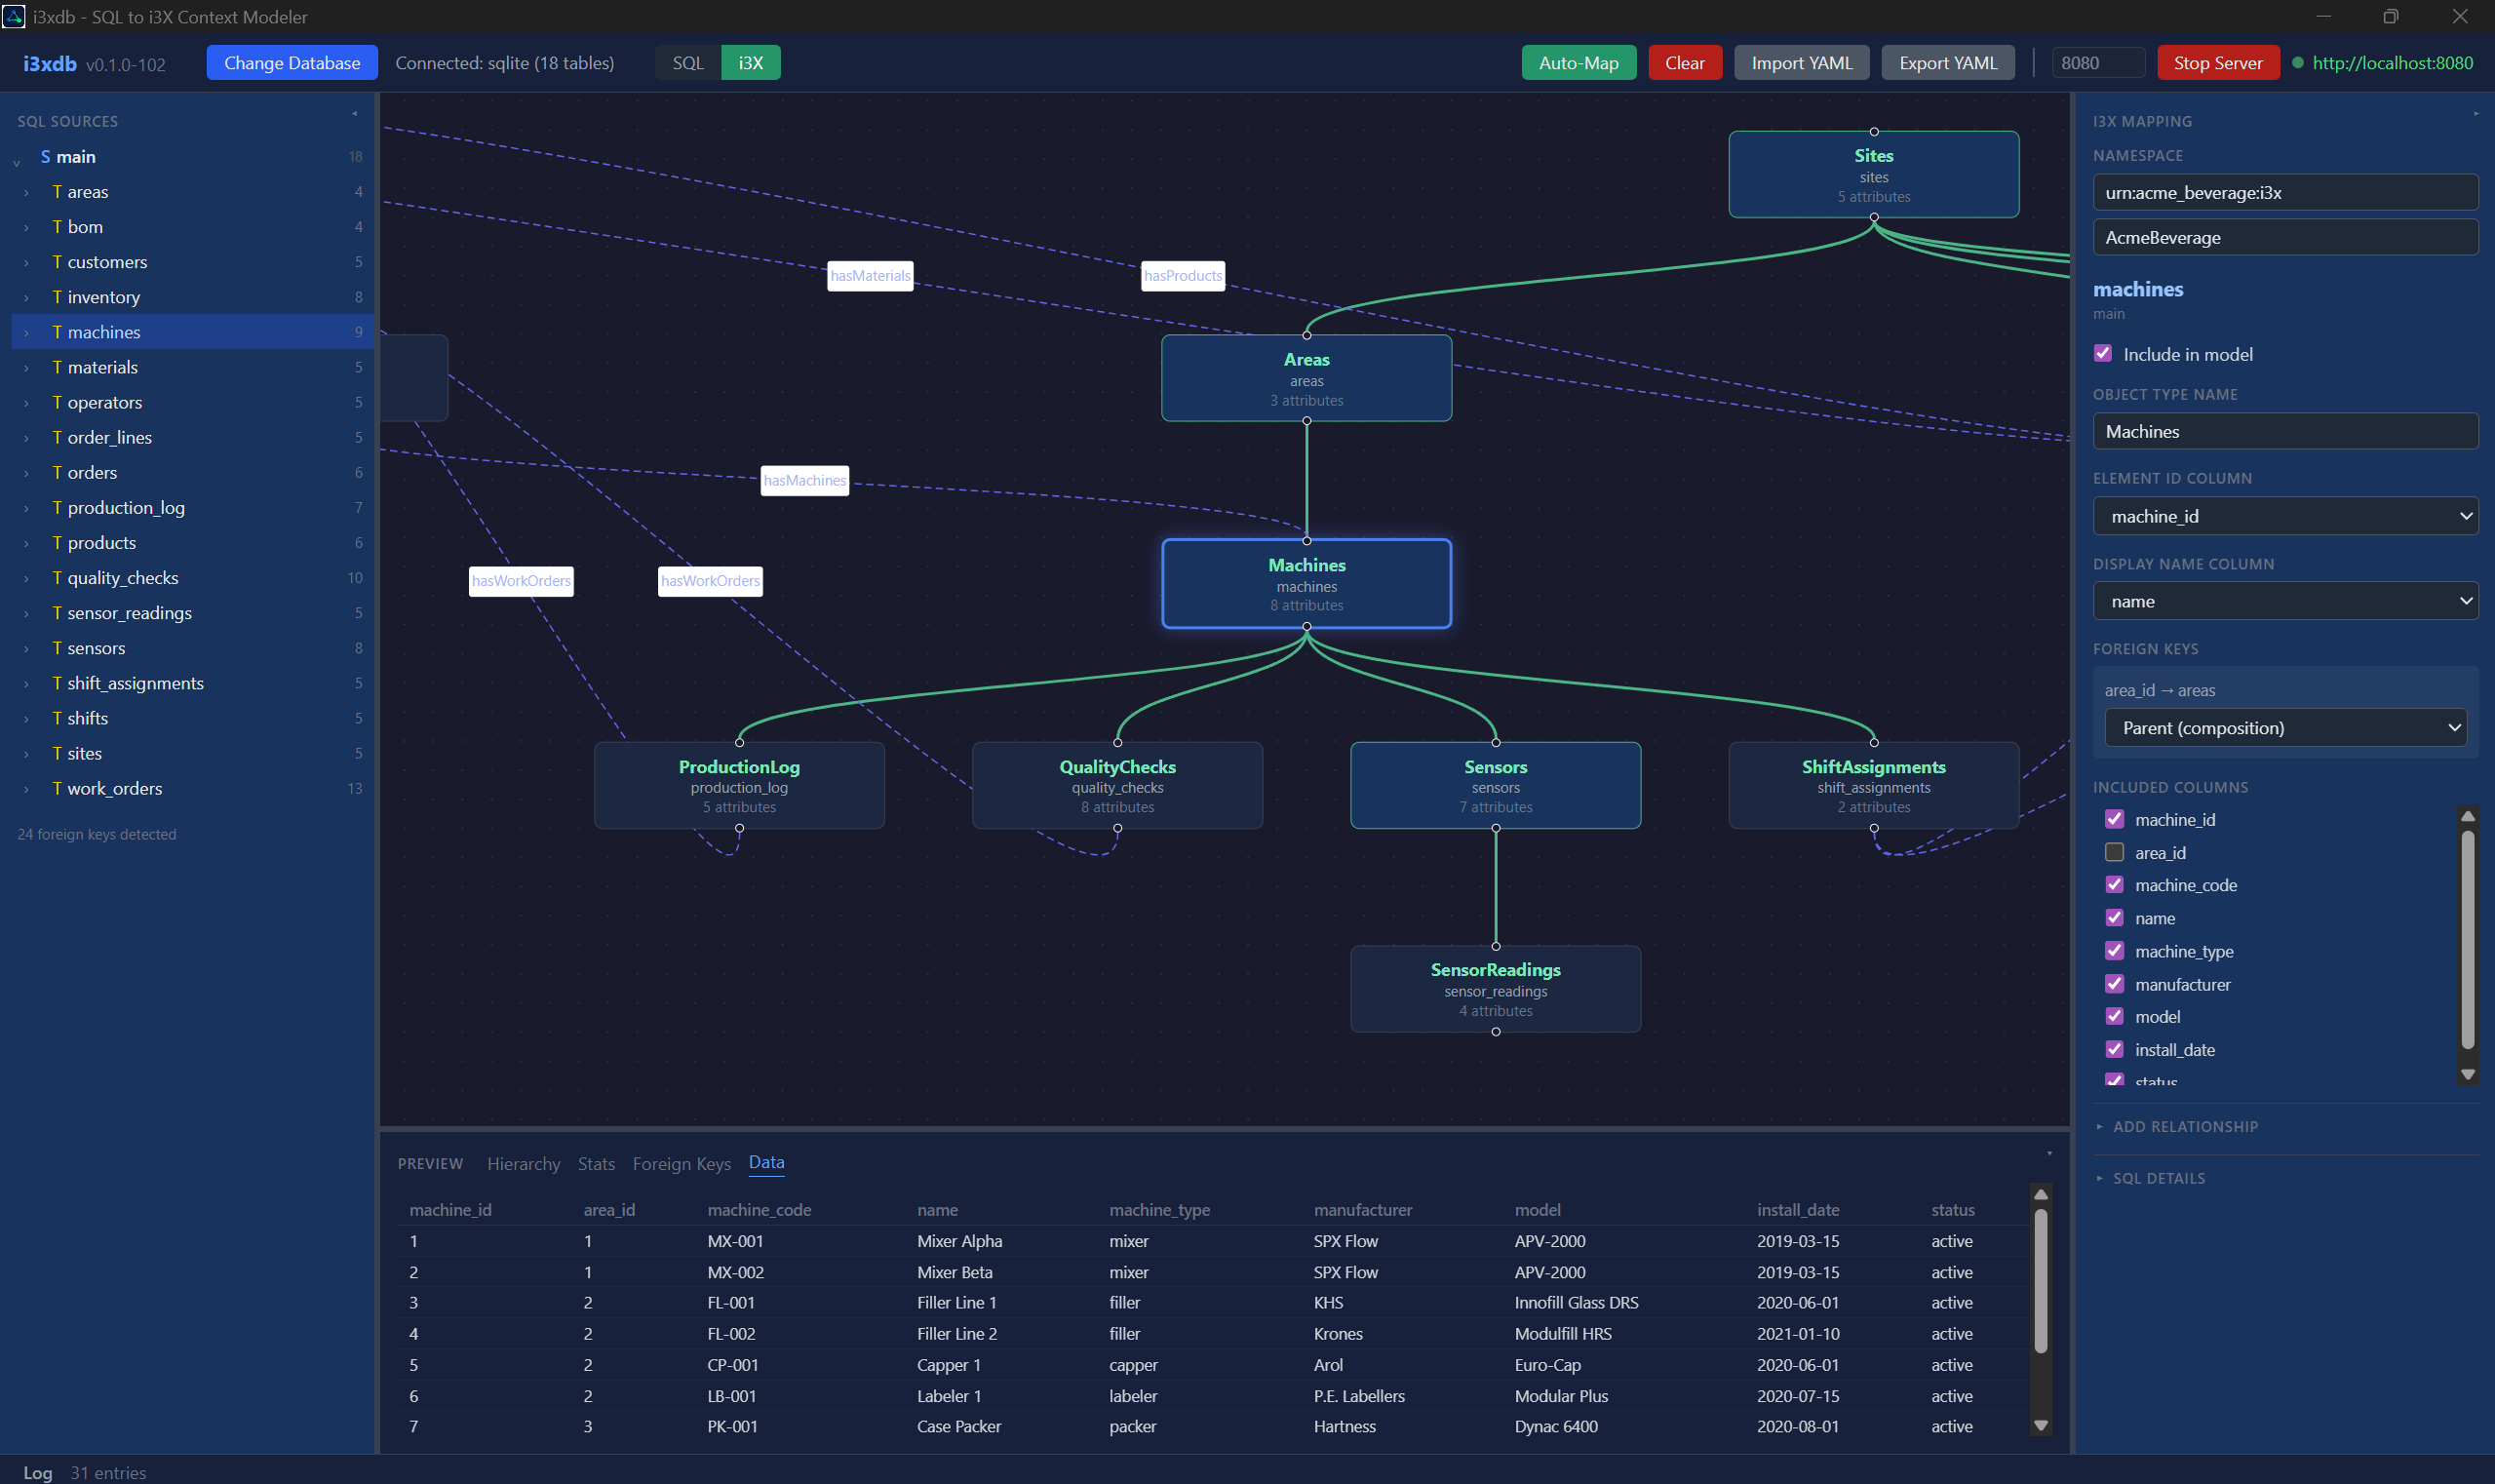Viewport: 2495px width, 1484px height.
Task: Open the Hierarchy tab in the preview panel
Action: [x=523, y=1163]
